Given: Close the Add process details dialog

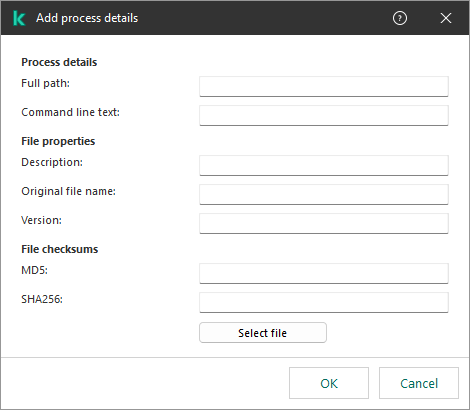Looking at the screenshot, I should [446, 18].
